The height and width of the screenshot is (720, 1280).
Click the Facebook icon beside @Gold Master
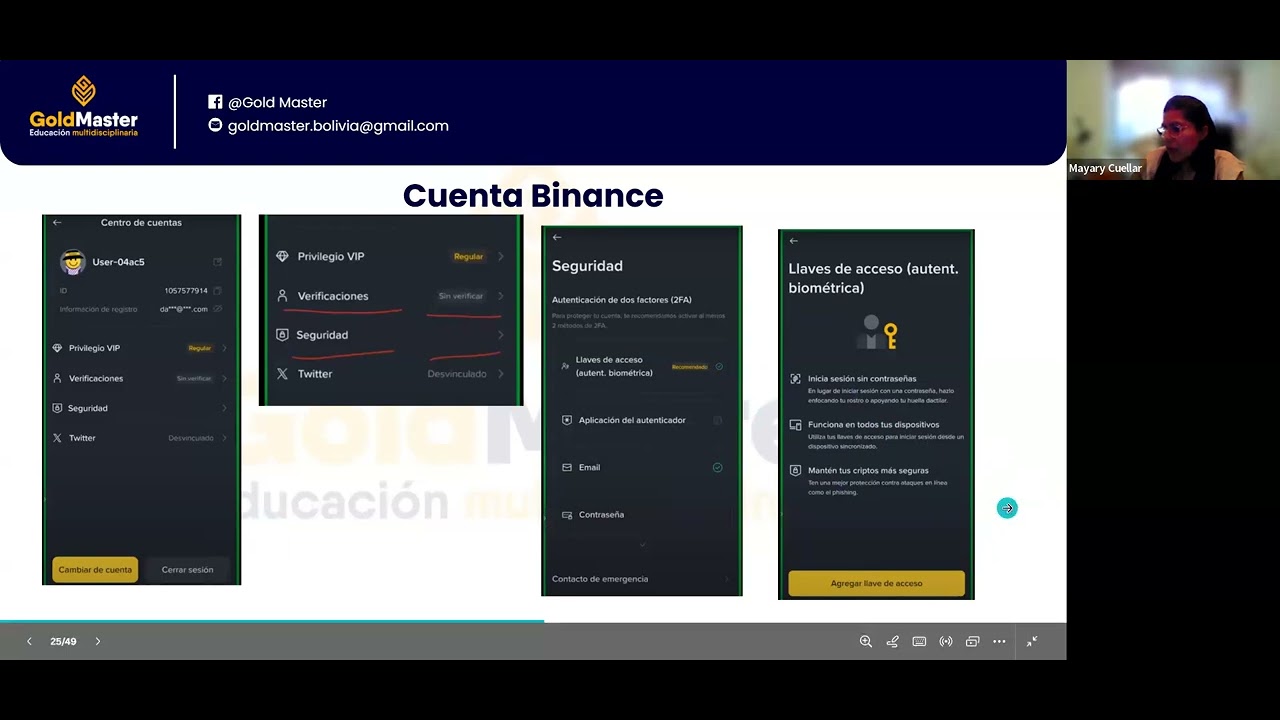[x=215, y=102]
